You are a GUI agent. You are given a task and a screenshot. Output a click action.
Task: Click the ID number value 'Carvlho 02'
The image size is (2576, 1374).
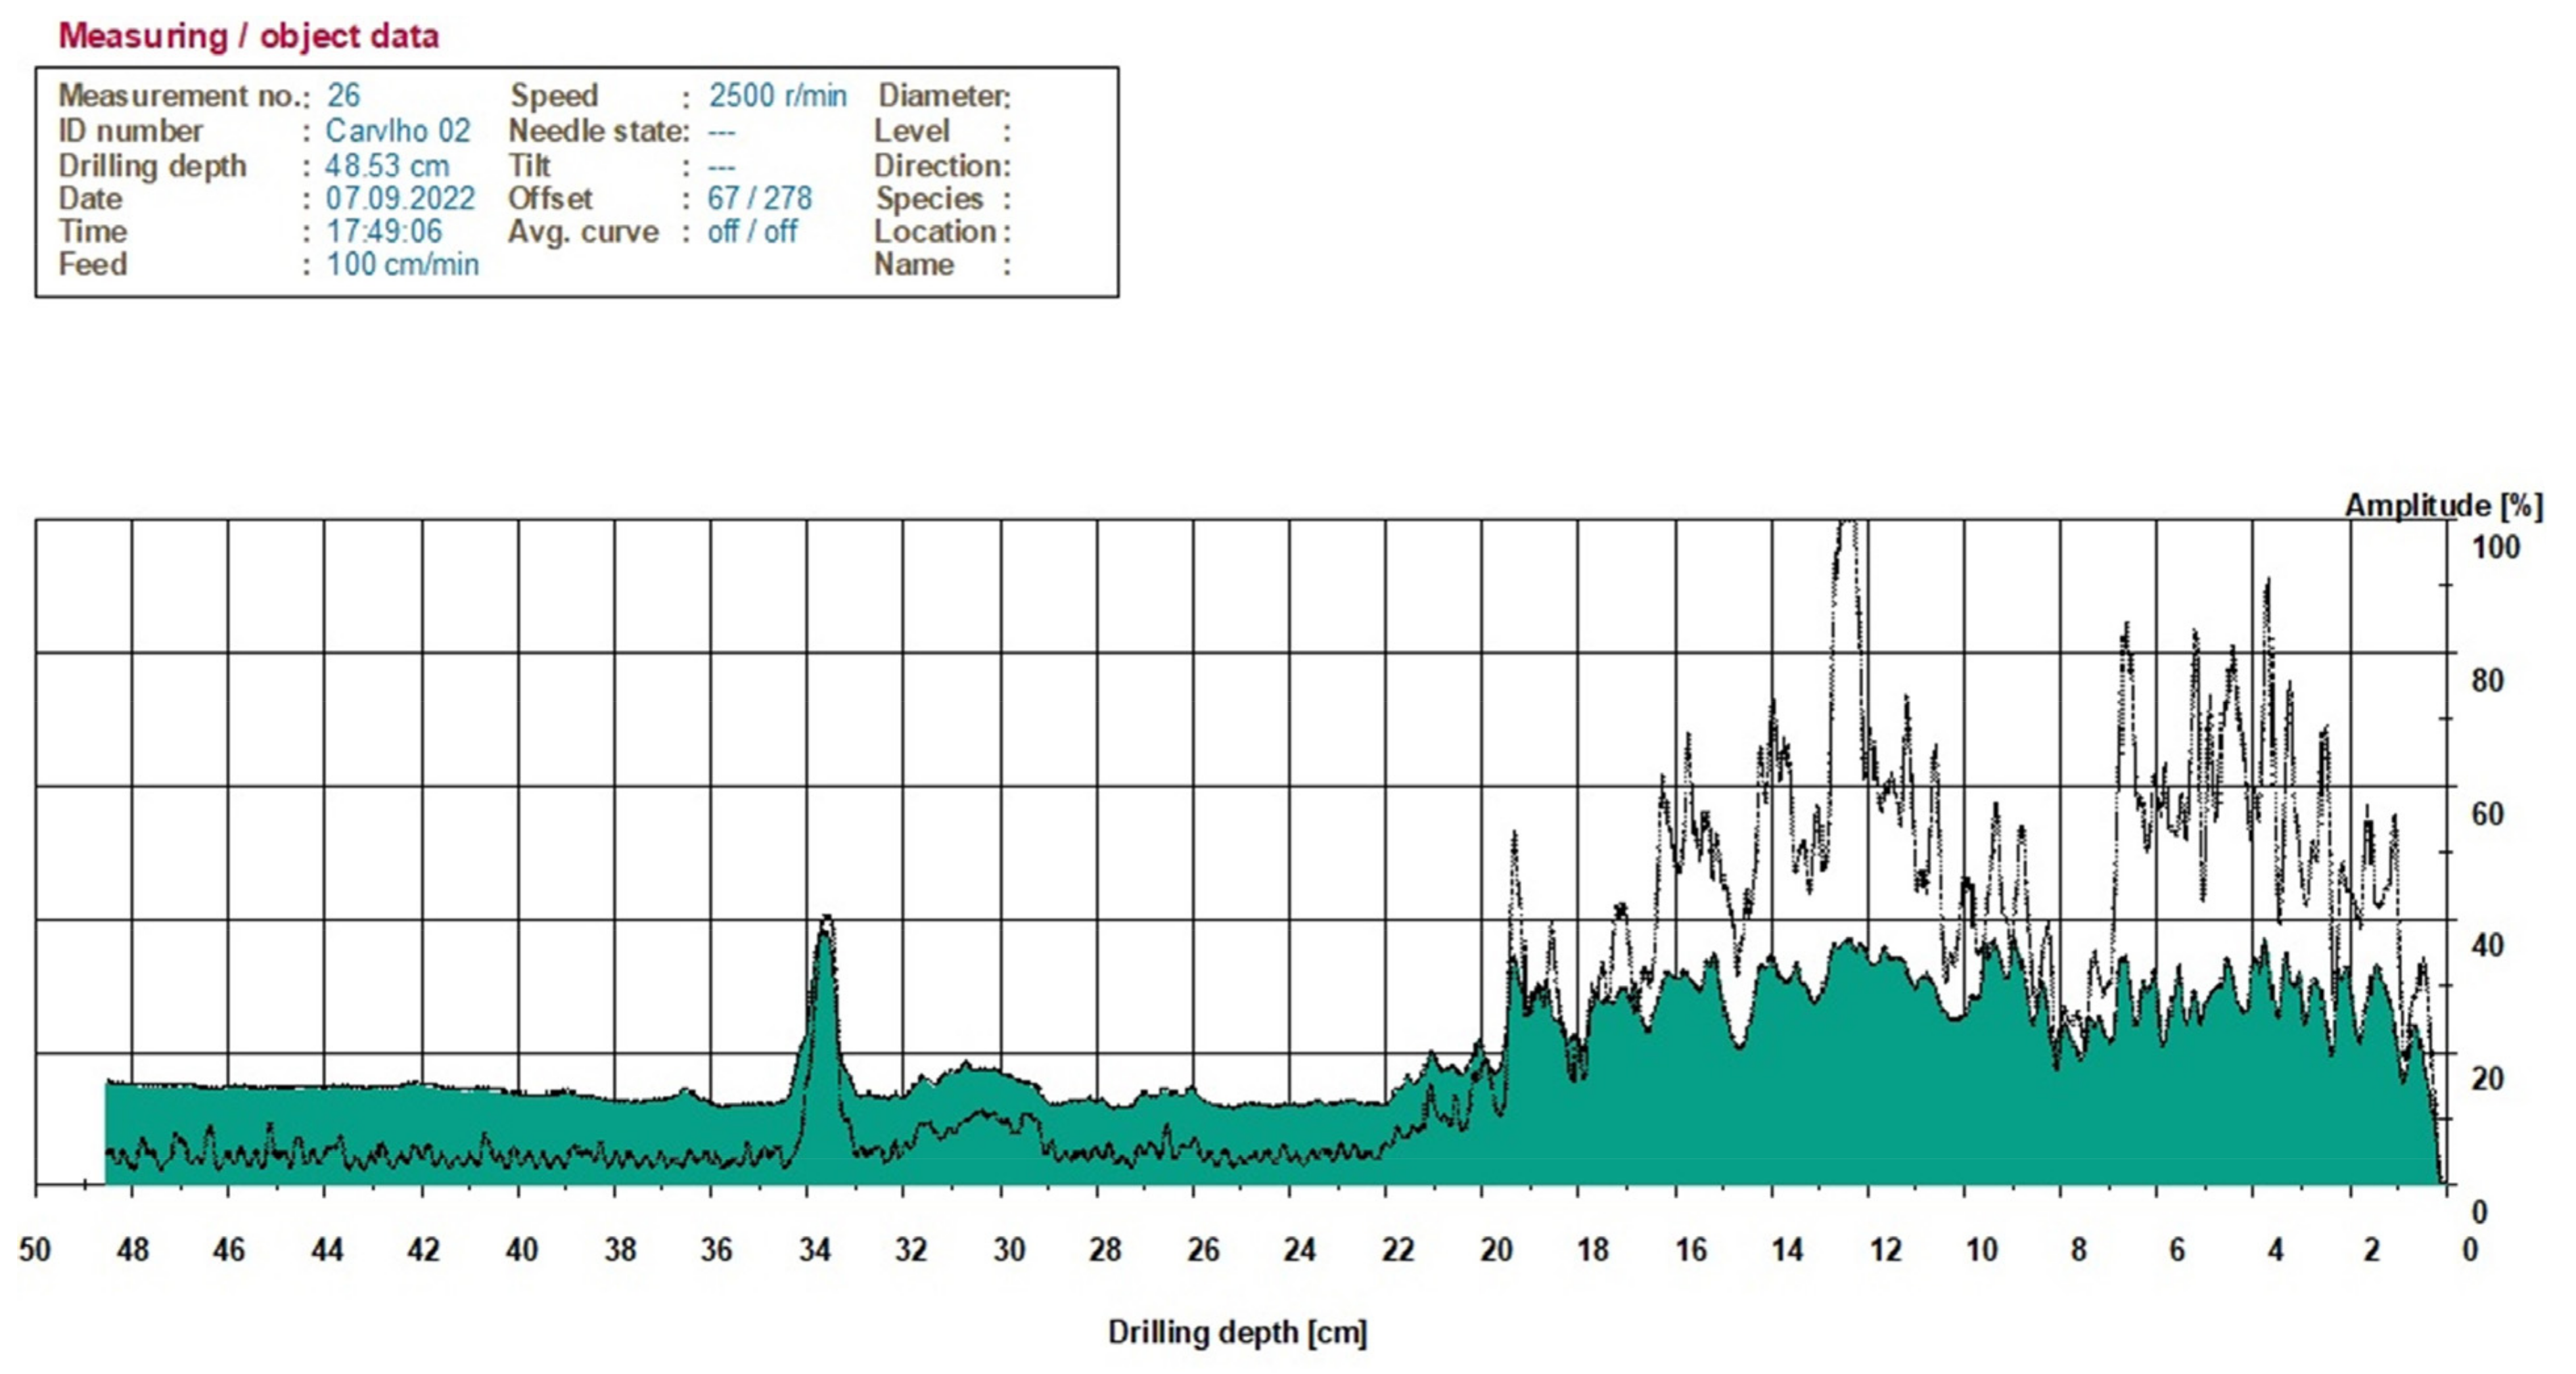(397, 131)
